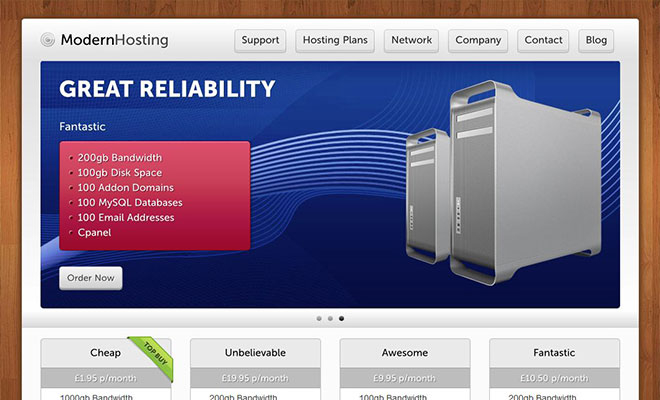Open the Company navigation item
This screenshot has height=400, width=660.
pos(477,41)
